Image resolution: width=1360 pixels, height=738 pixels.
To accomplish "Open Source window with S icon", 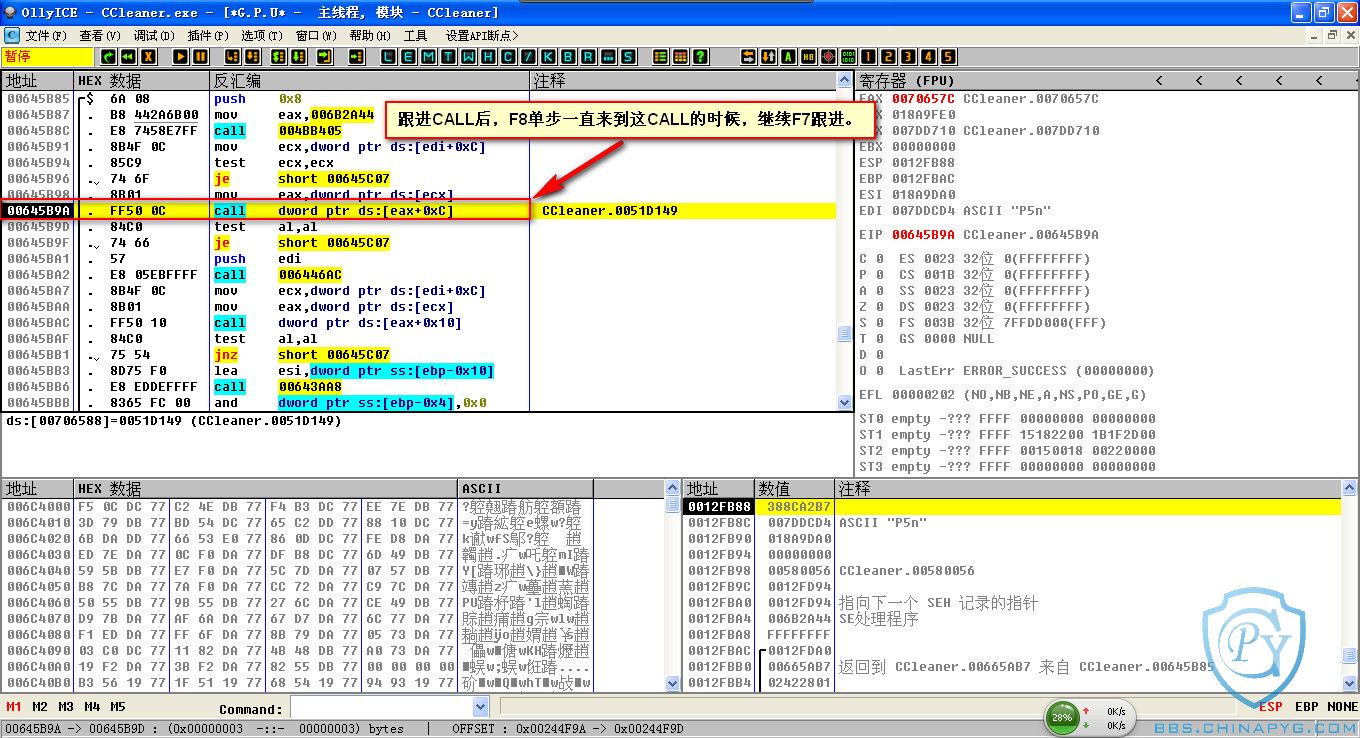I will click(628, 57).
